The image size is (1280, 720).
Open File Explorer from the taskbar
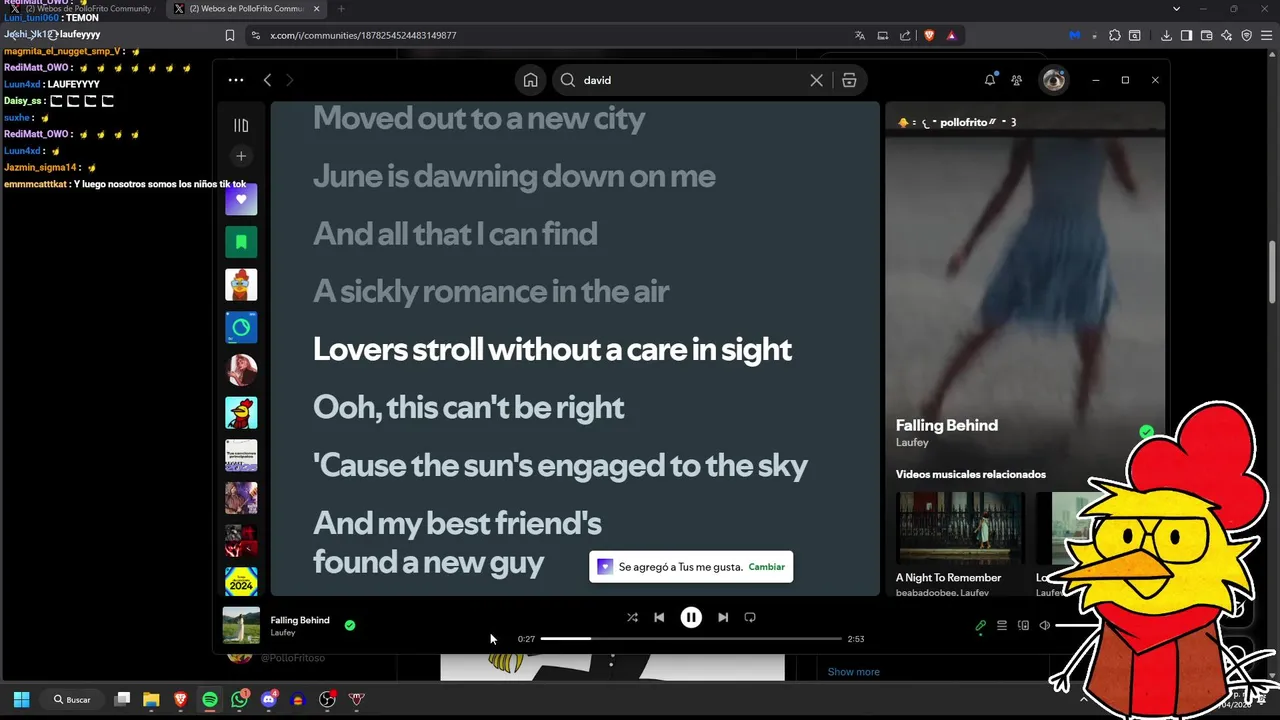151,700
